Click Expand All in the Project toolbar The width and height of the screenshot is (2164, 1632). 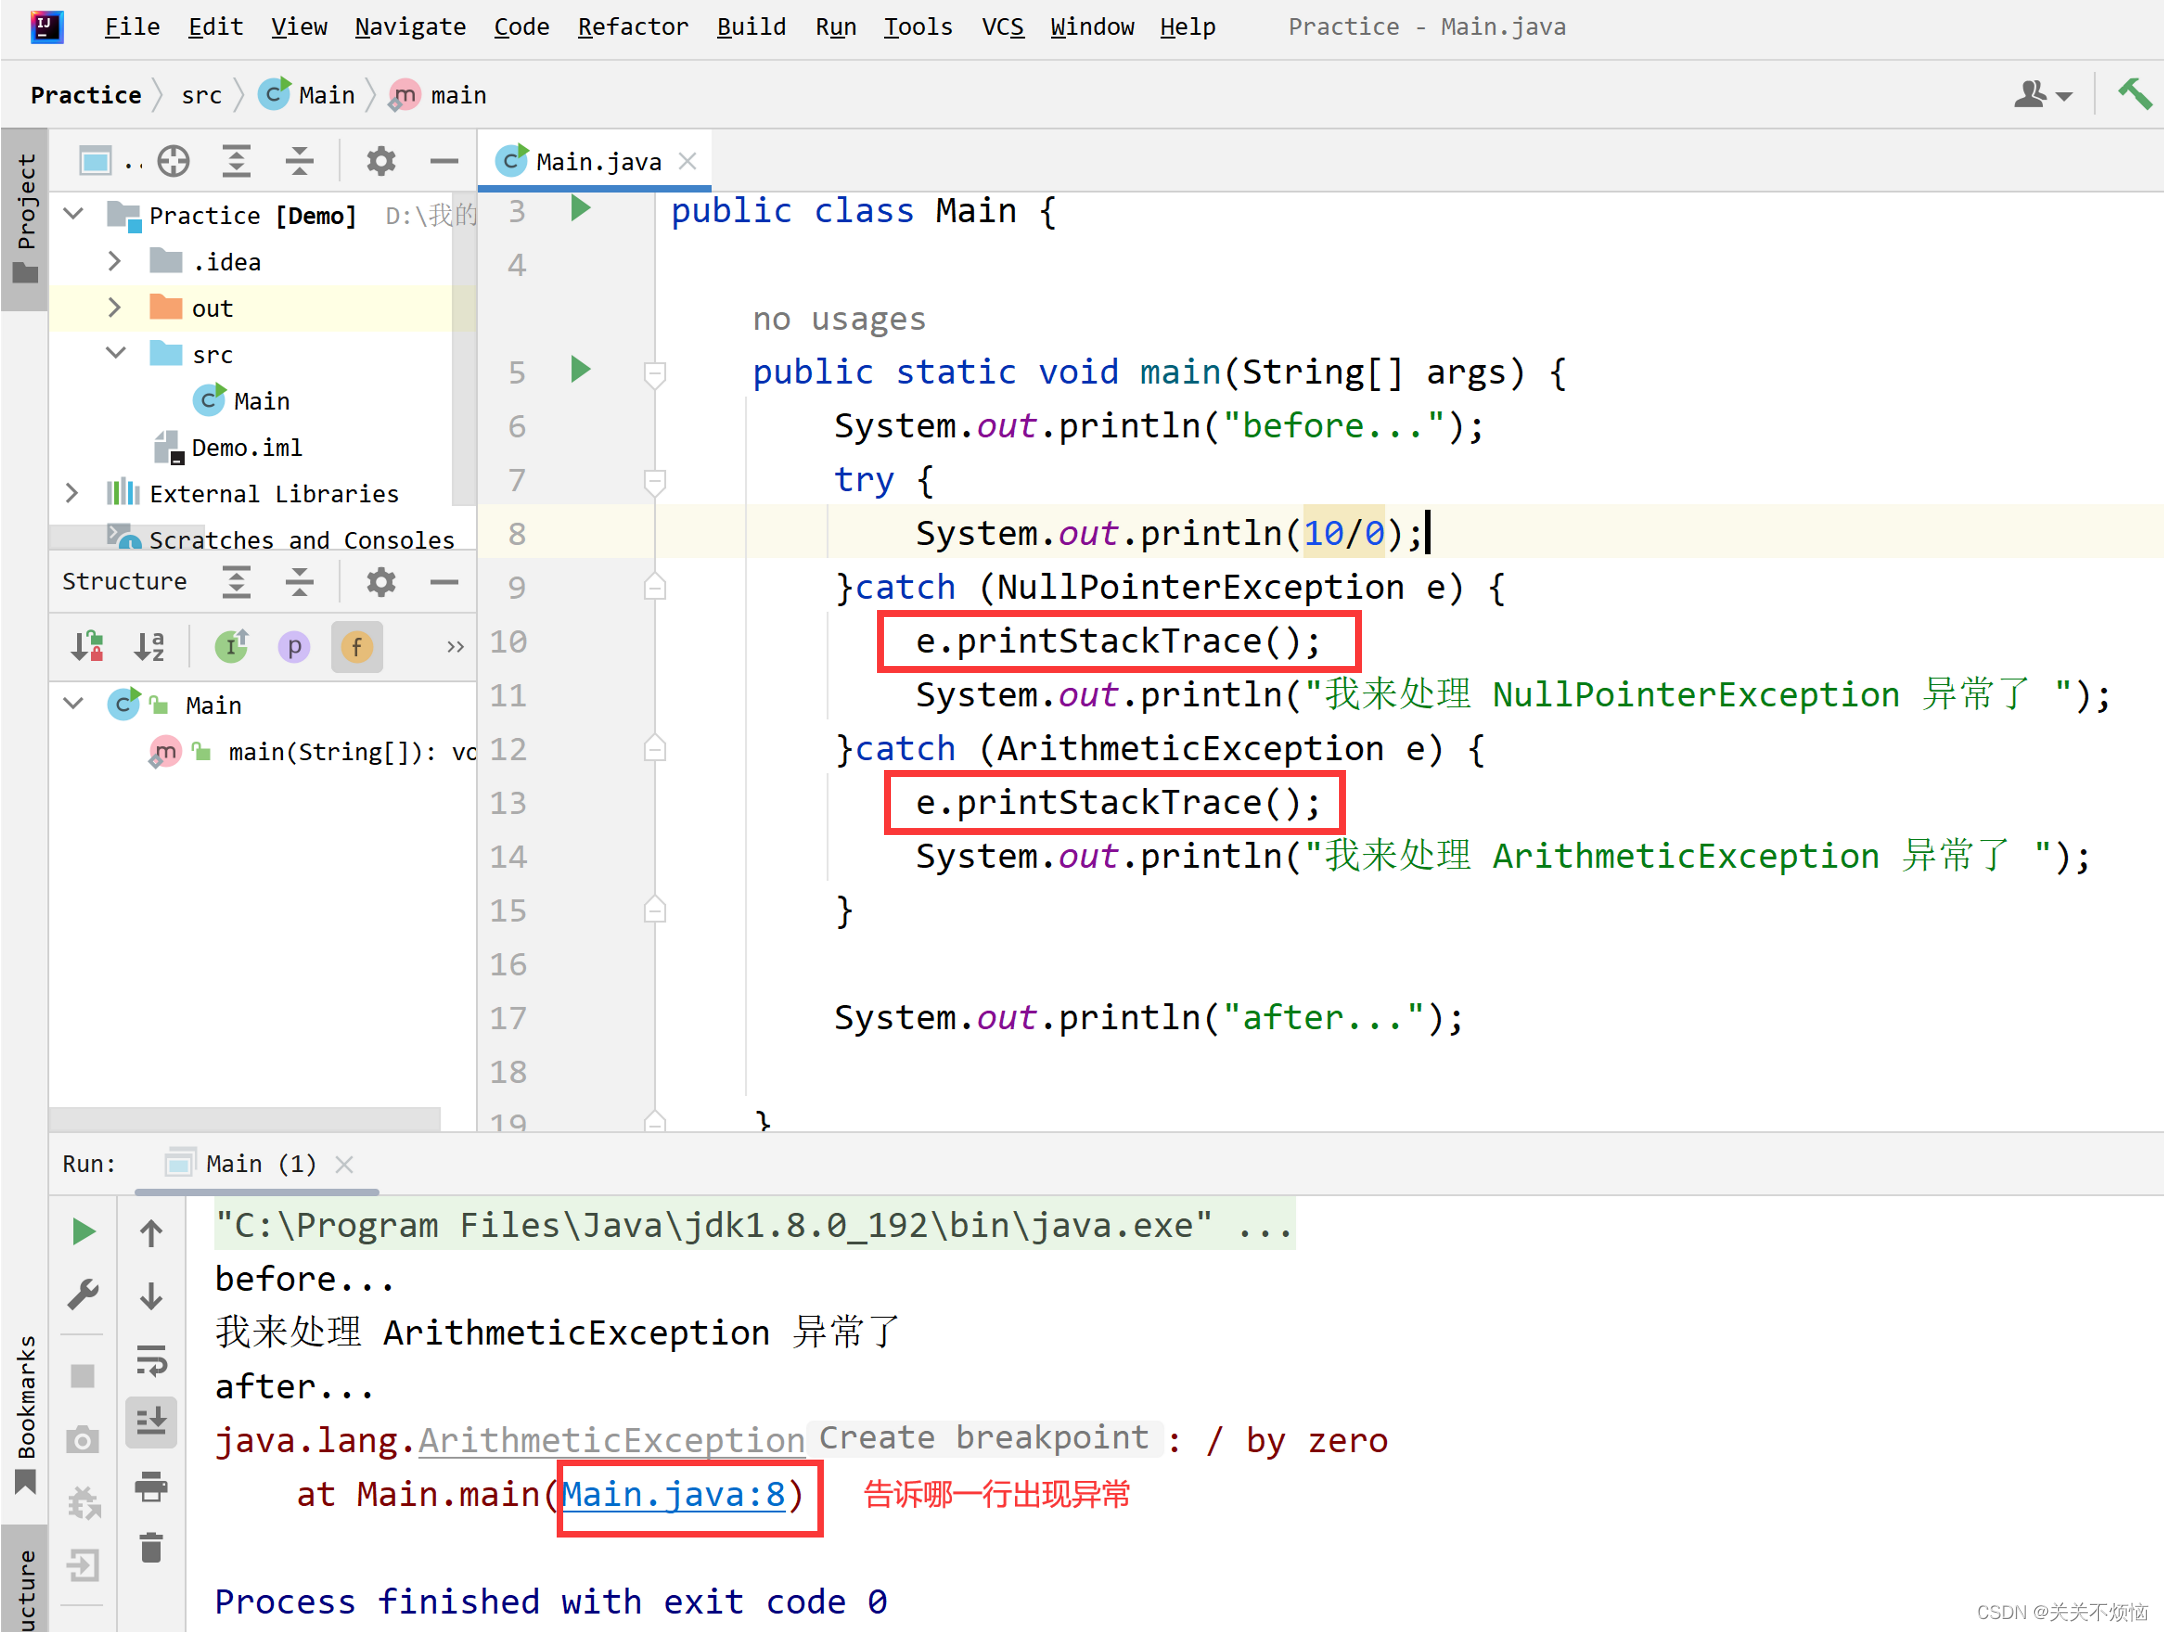[236, 161]
